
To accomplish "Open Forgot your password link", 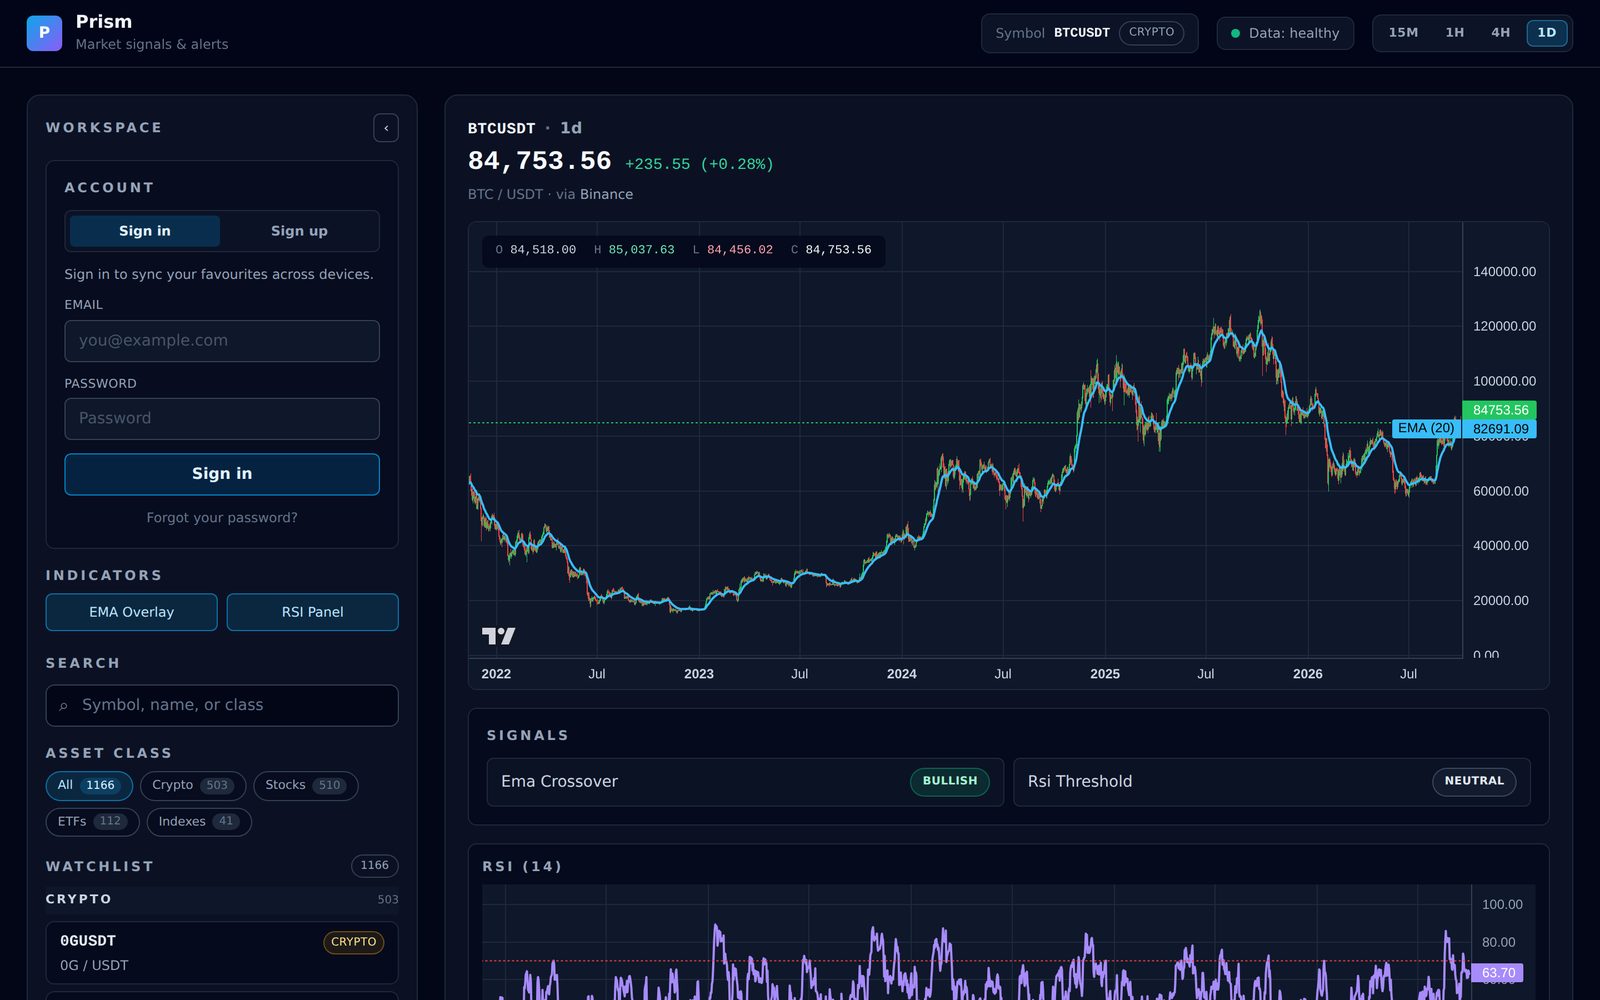I will [x=222, y=518].
